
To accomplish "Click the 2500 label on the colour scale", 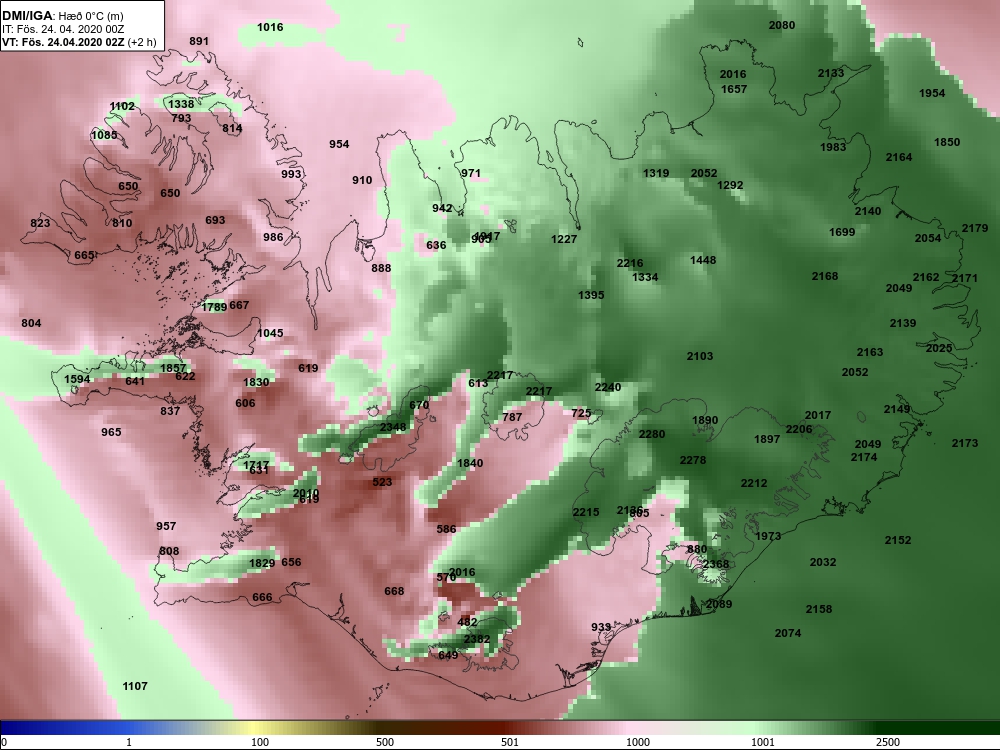I will click(x=888, y=742).
